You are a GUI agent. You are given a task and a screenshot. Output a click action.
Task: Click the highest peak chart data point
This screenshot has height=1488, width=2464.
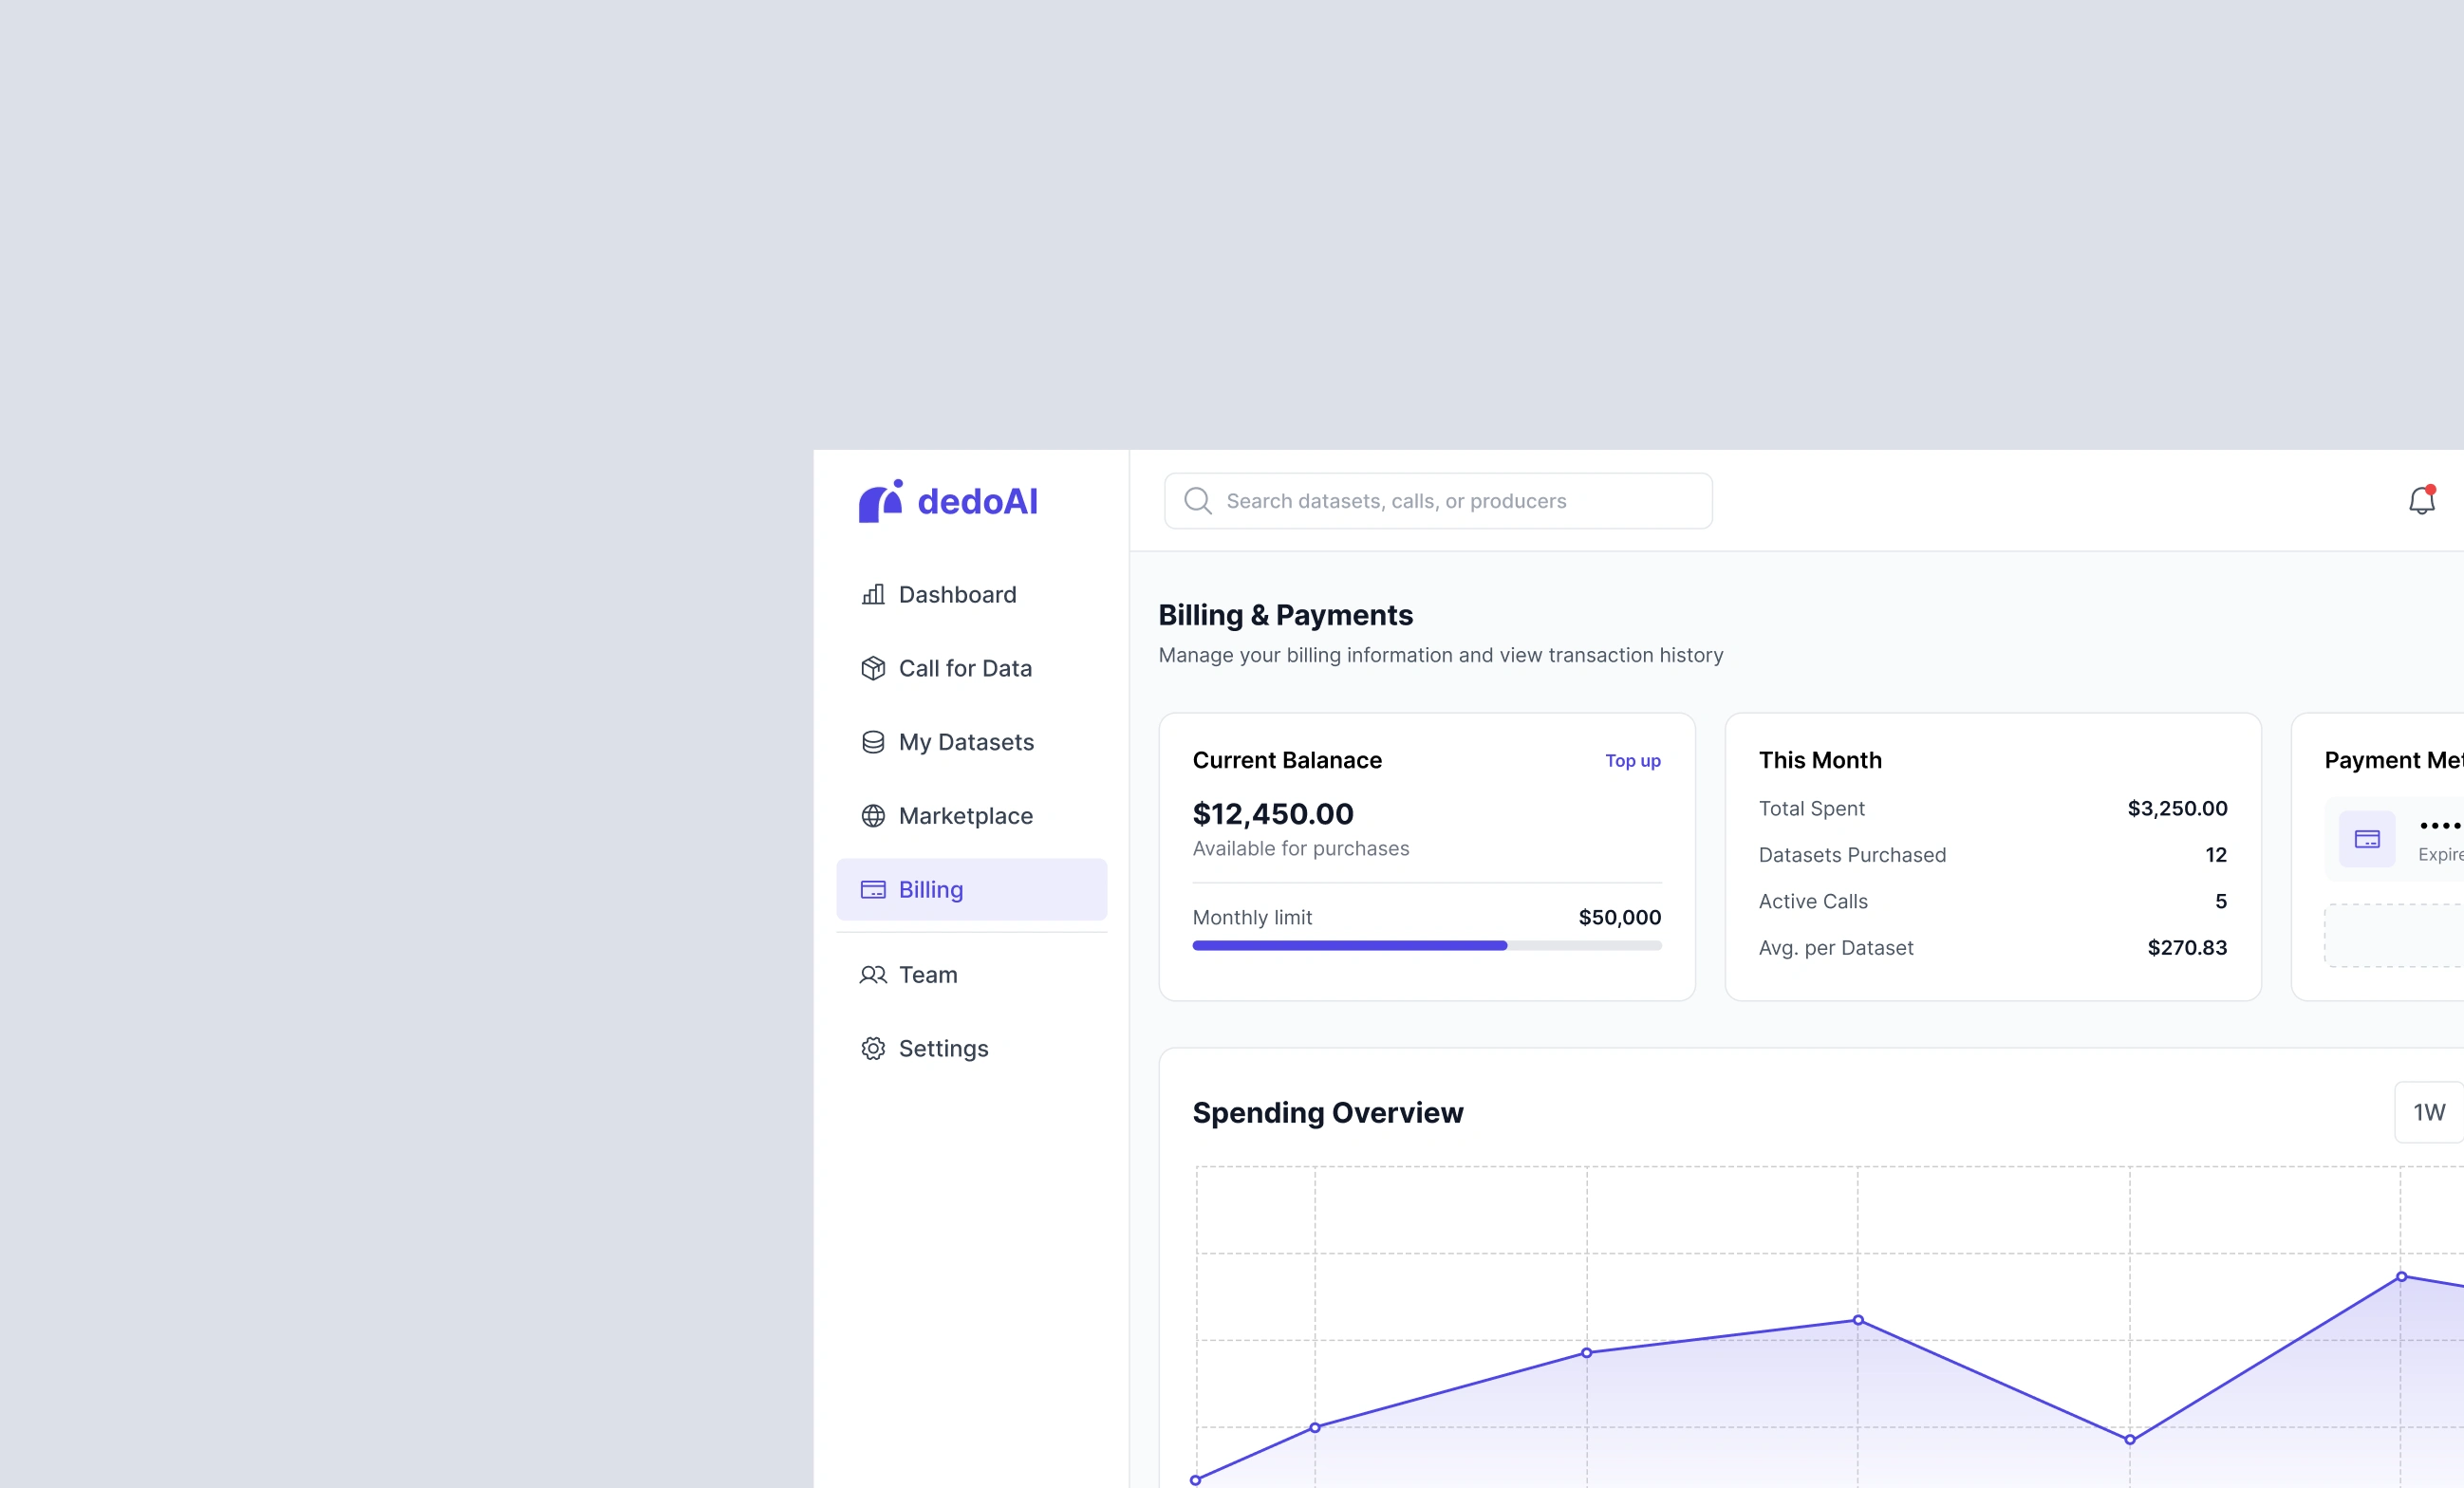(x=2401, y=1276)
